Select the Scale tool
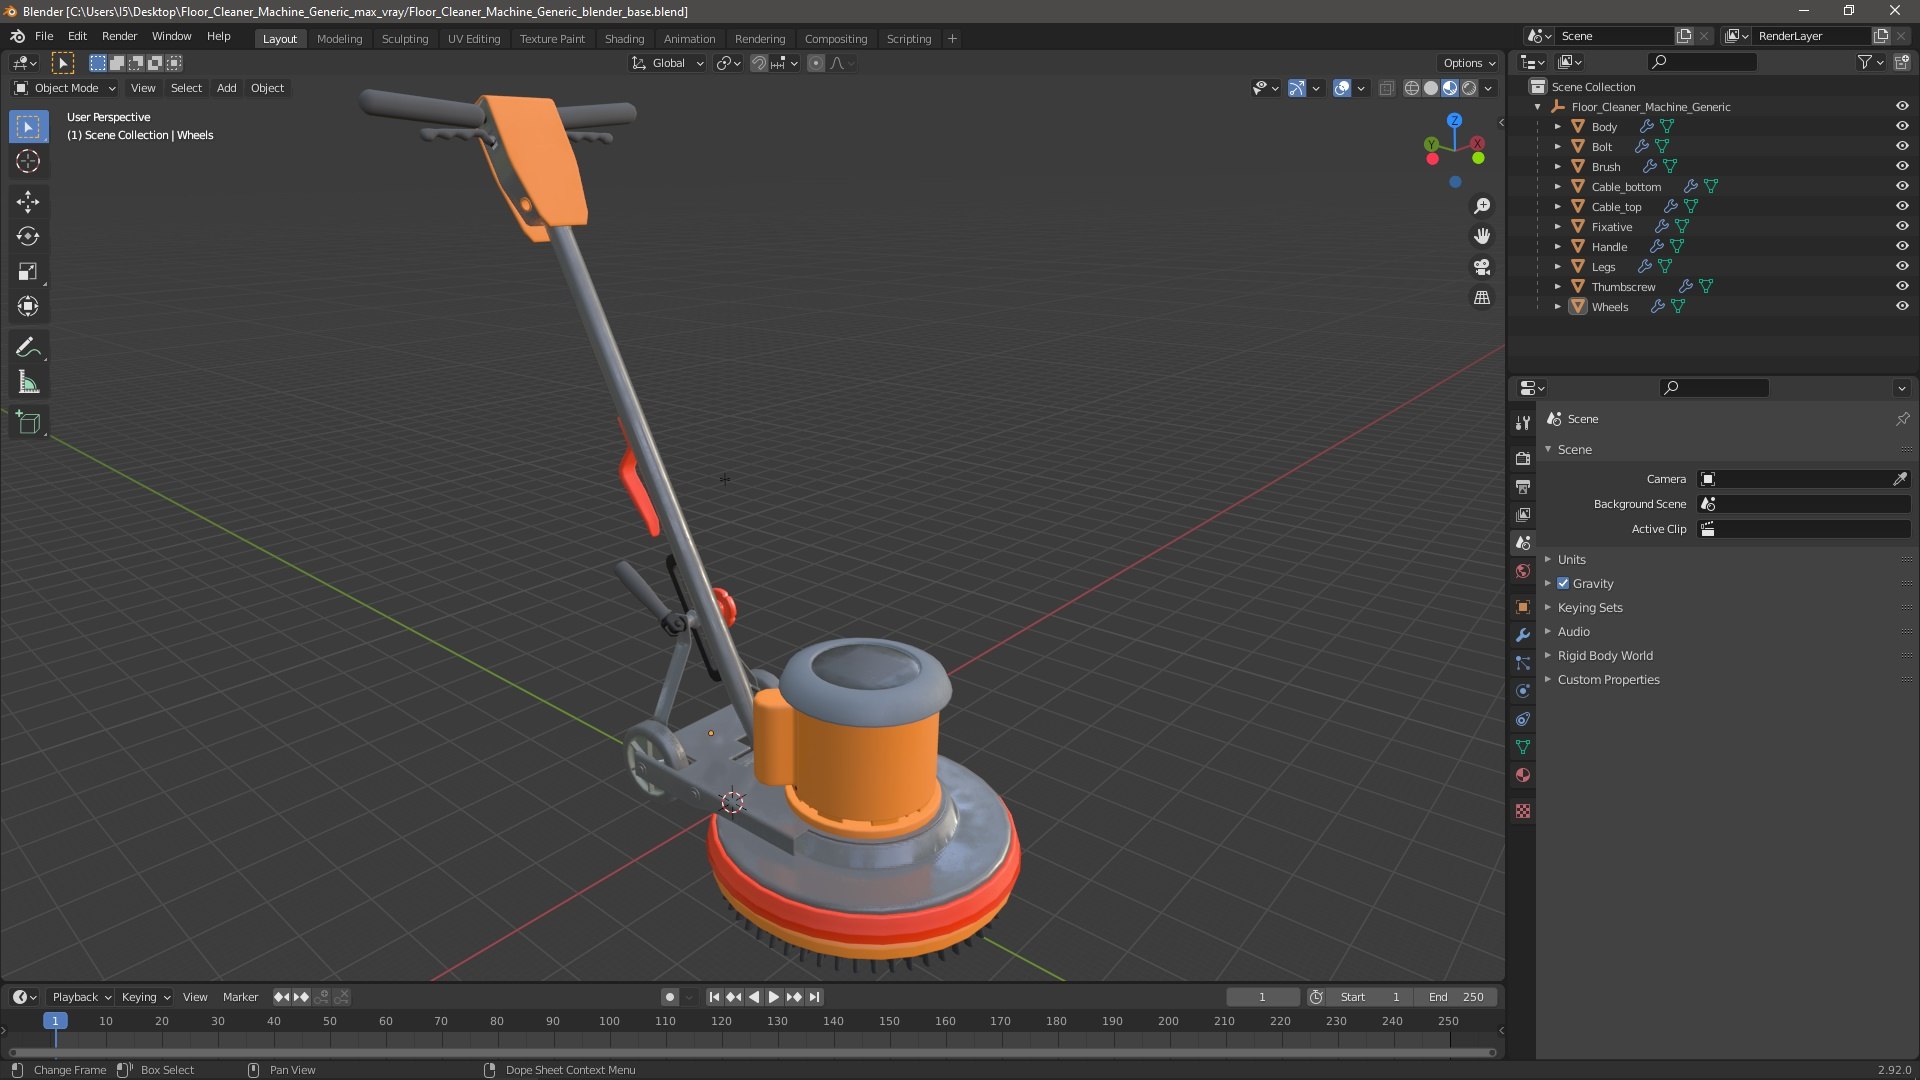 [x=28, y=272]
